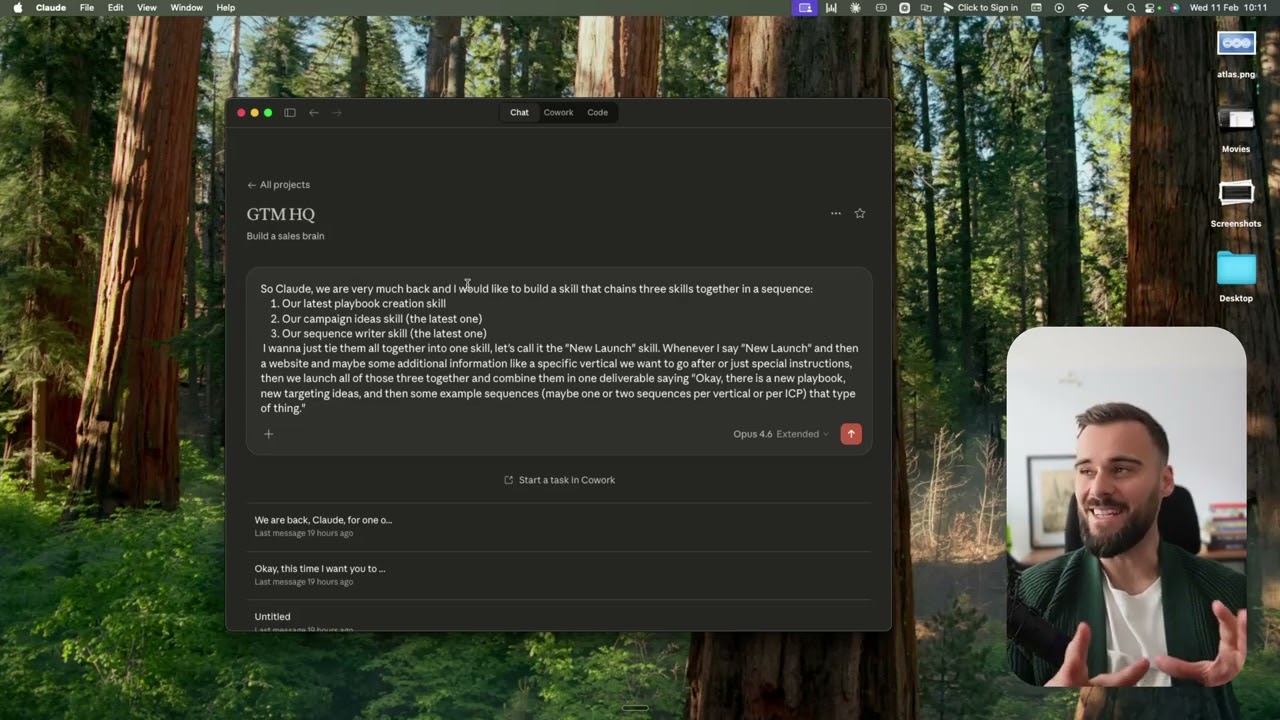Send the message with the orange arrow button
The height and width of the screenshot is (720, 1280).
tap(851, 434)
